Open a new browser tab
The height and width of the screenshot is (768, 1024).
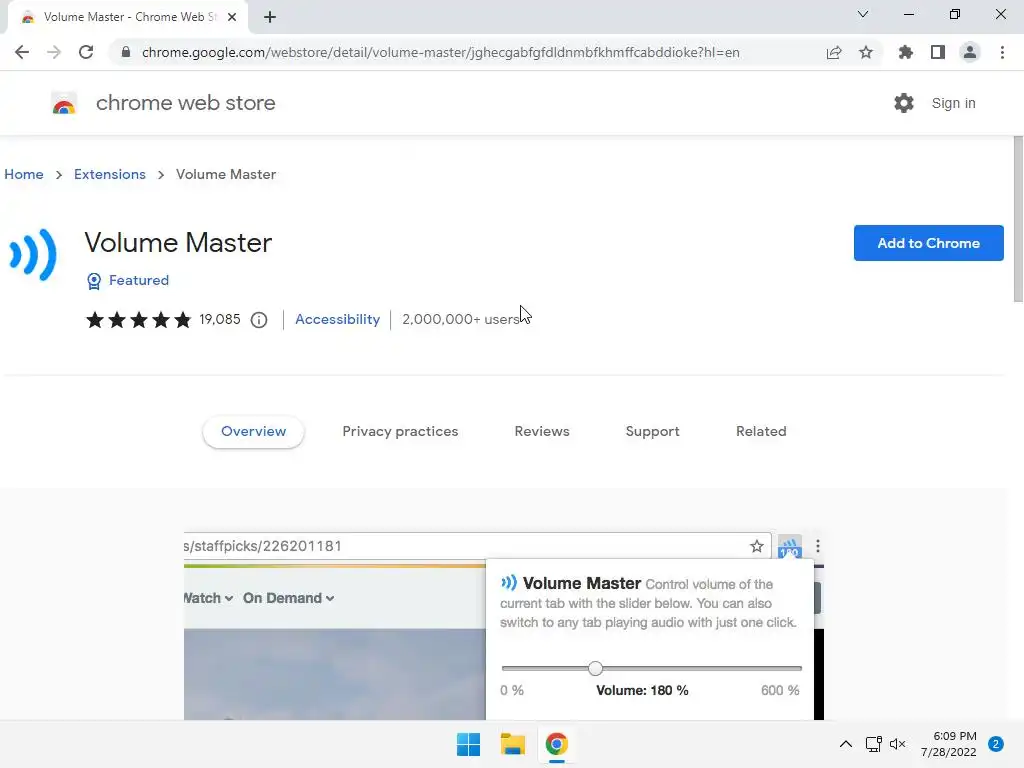[x=270, y=17]
